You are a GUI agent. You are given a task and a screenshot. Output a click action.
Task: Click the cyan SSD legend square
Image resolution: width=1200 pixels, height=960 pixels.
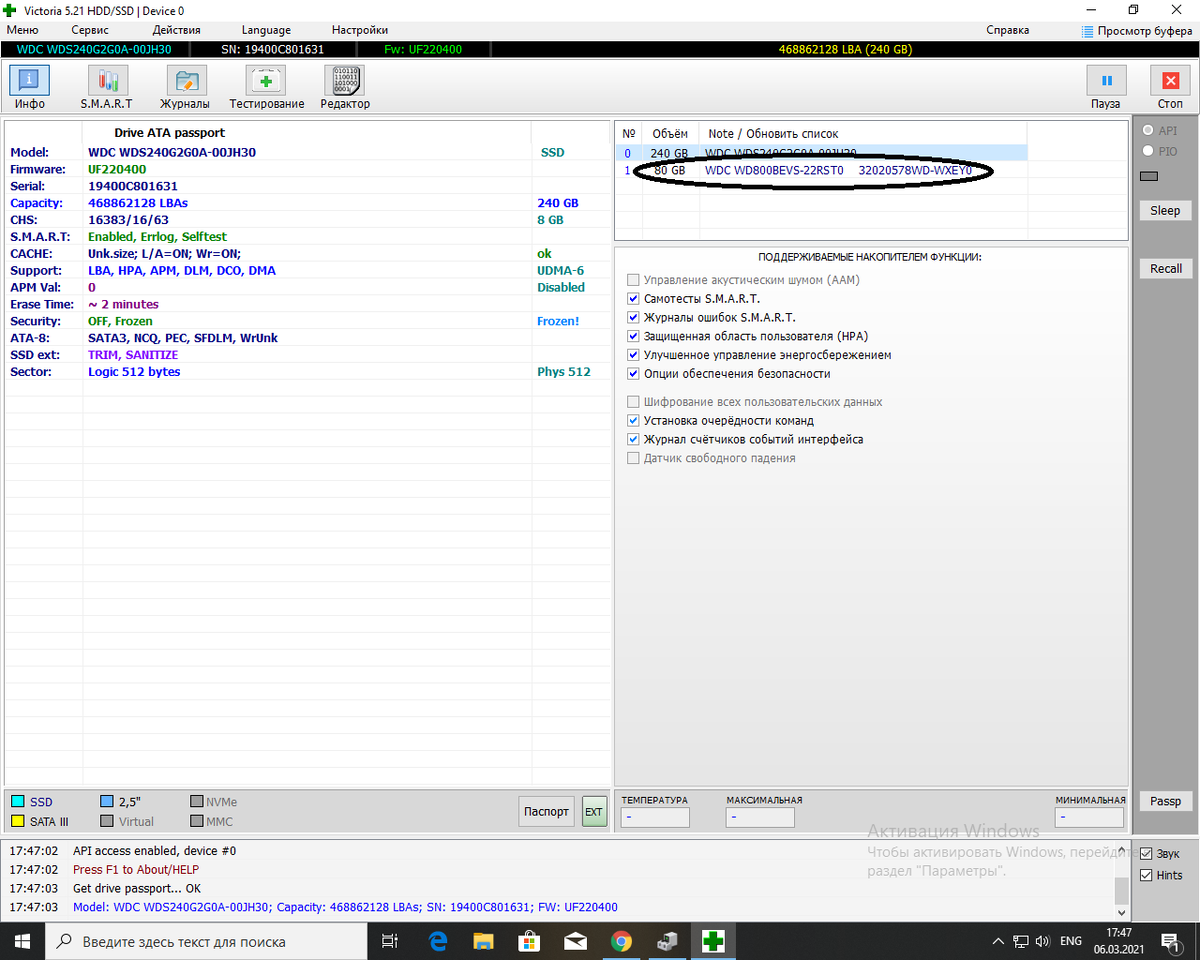[x=17, y=802]
